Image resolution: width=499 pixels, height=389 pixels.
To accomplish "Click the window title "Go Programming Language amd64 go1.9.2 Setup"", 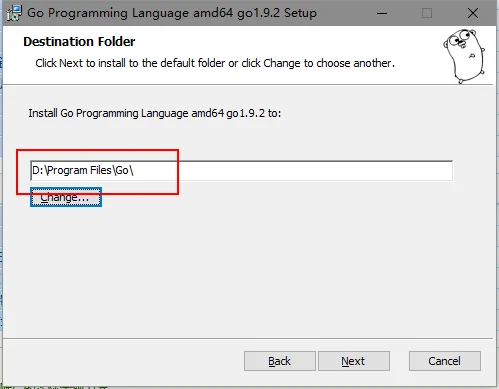I will click(x=172, y=13).
